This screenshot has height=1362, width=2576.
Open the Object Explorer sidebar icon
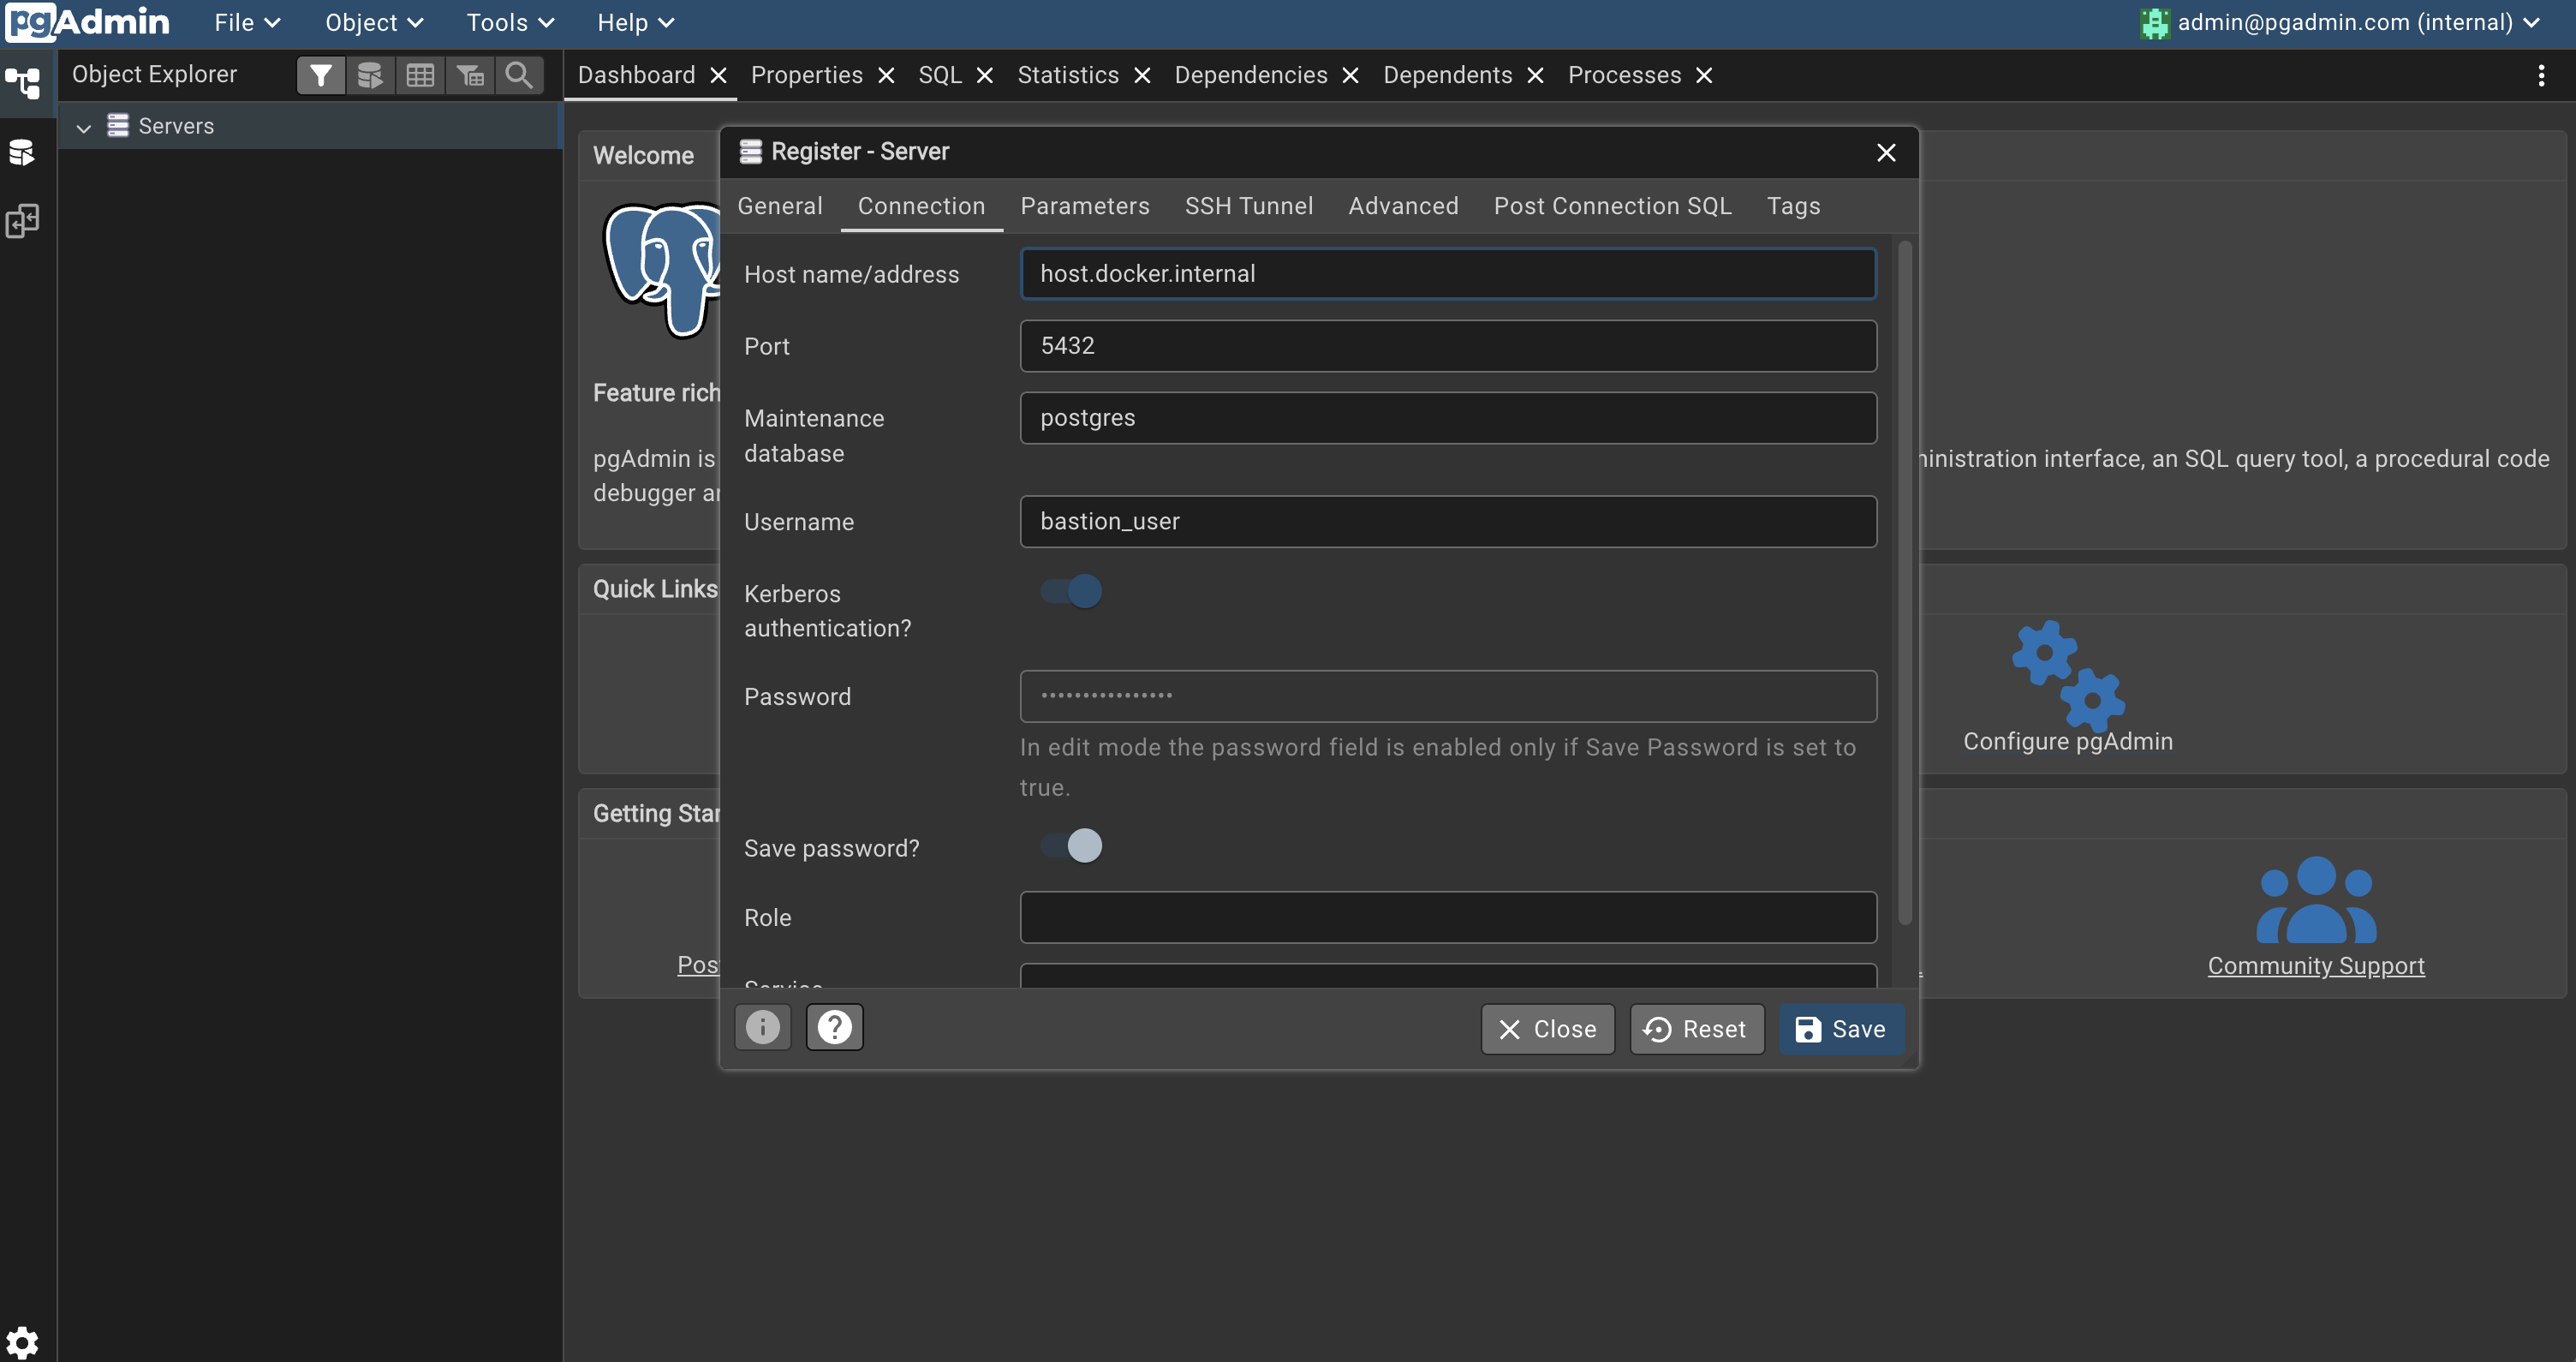(22, 82)
